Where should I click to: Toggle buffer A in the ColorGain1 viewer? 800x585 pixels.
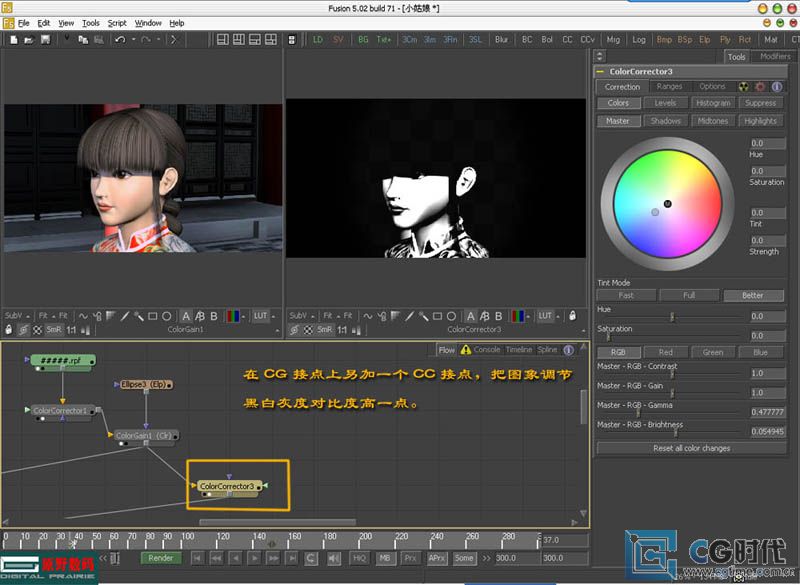pyautogui.click(x=186, y=316)
